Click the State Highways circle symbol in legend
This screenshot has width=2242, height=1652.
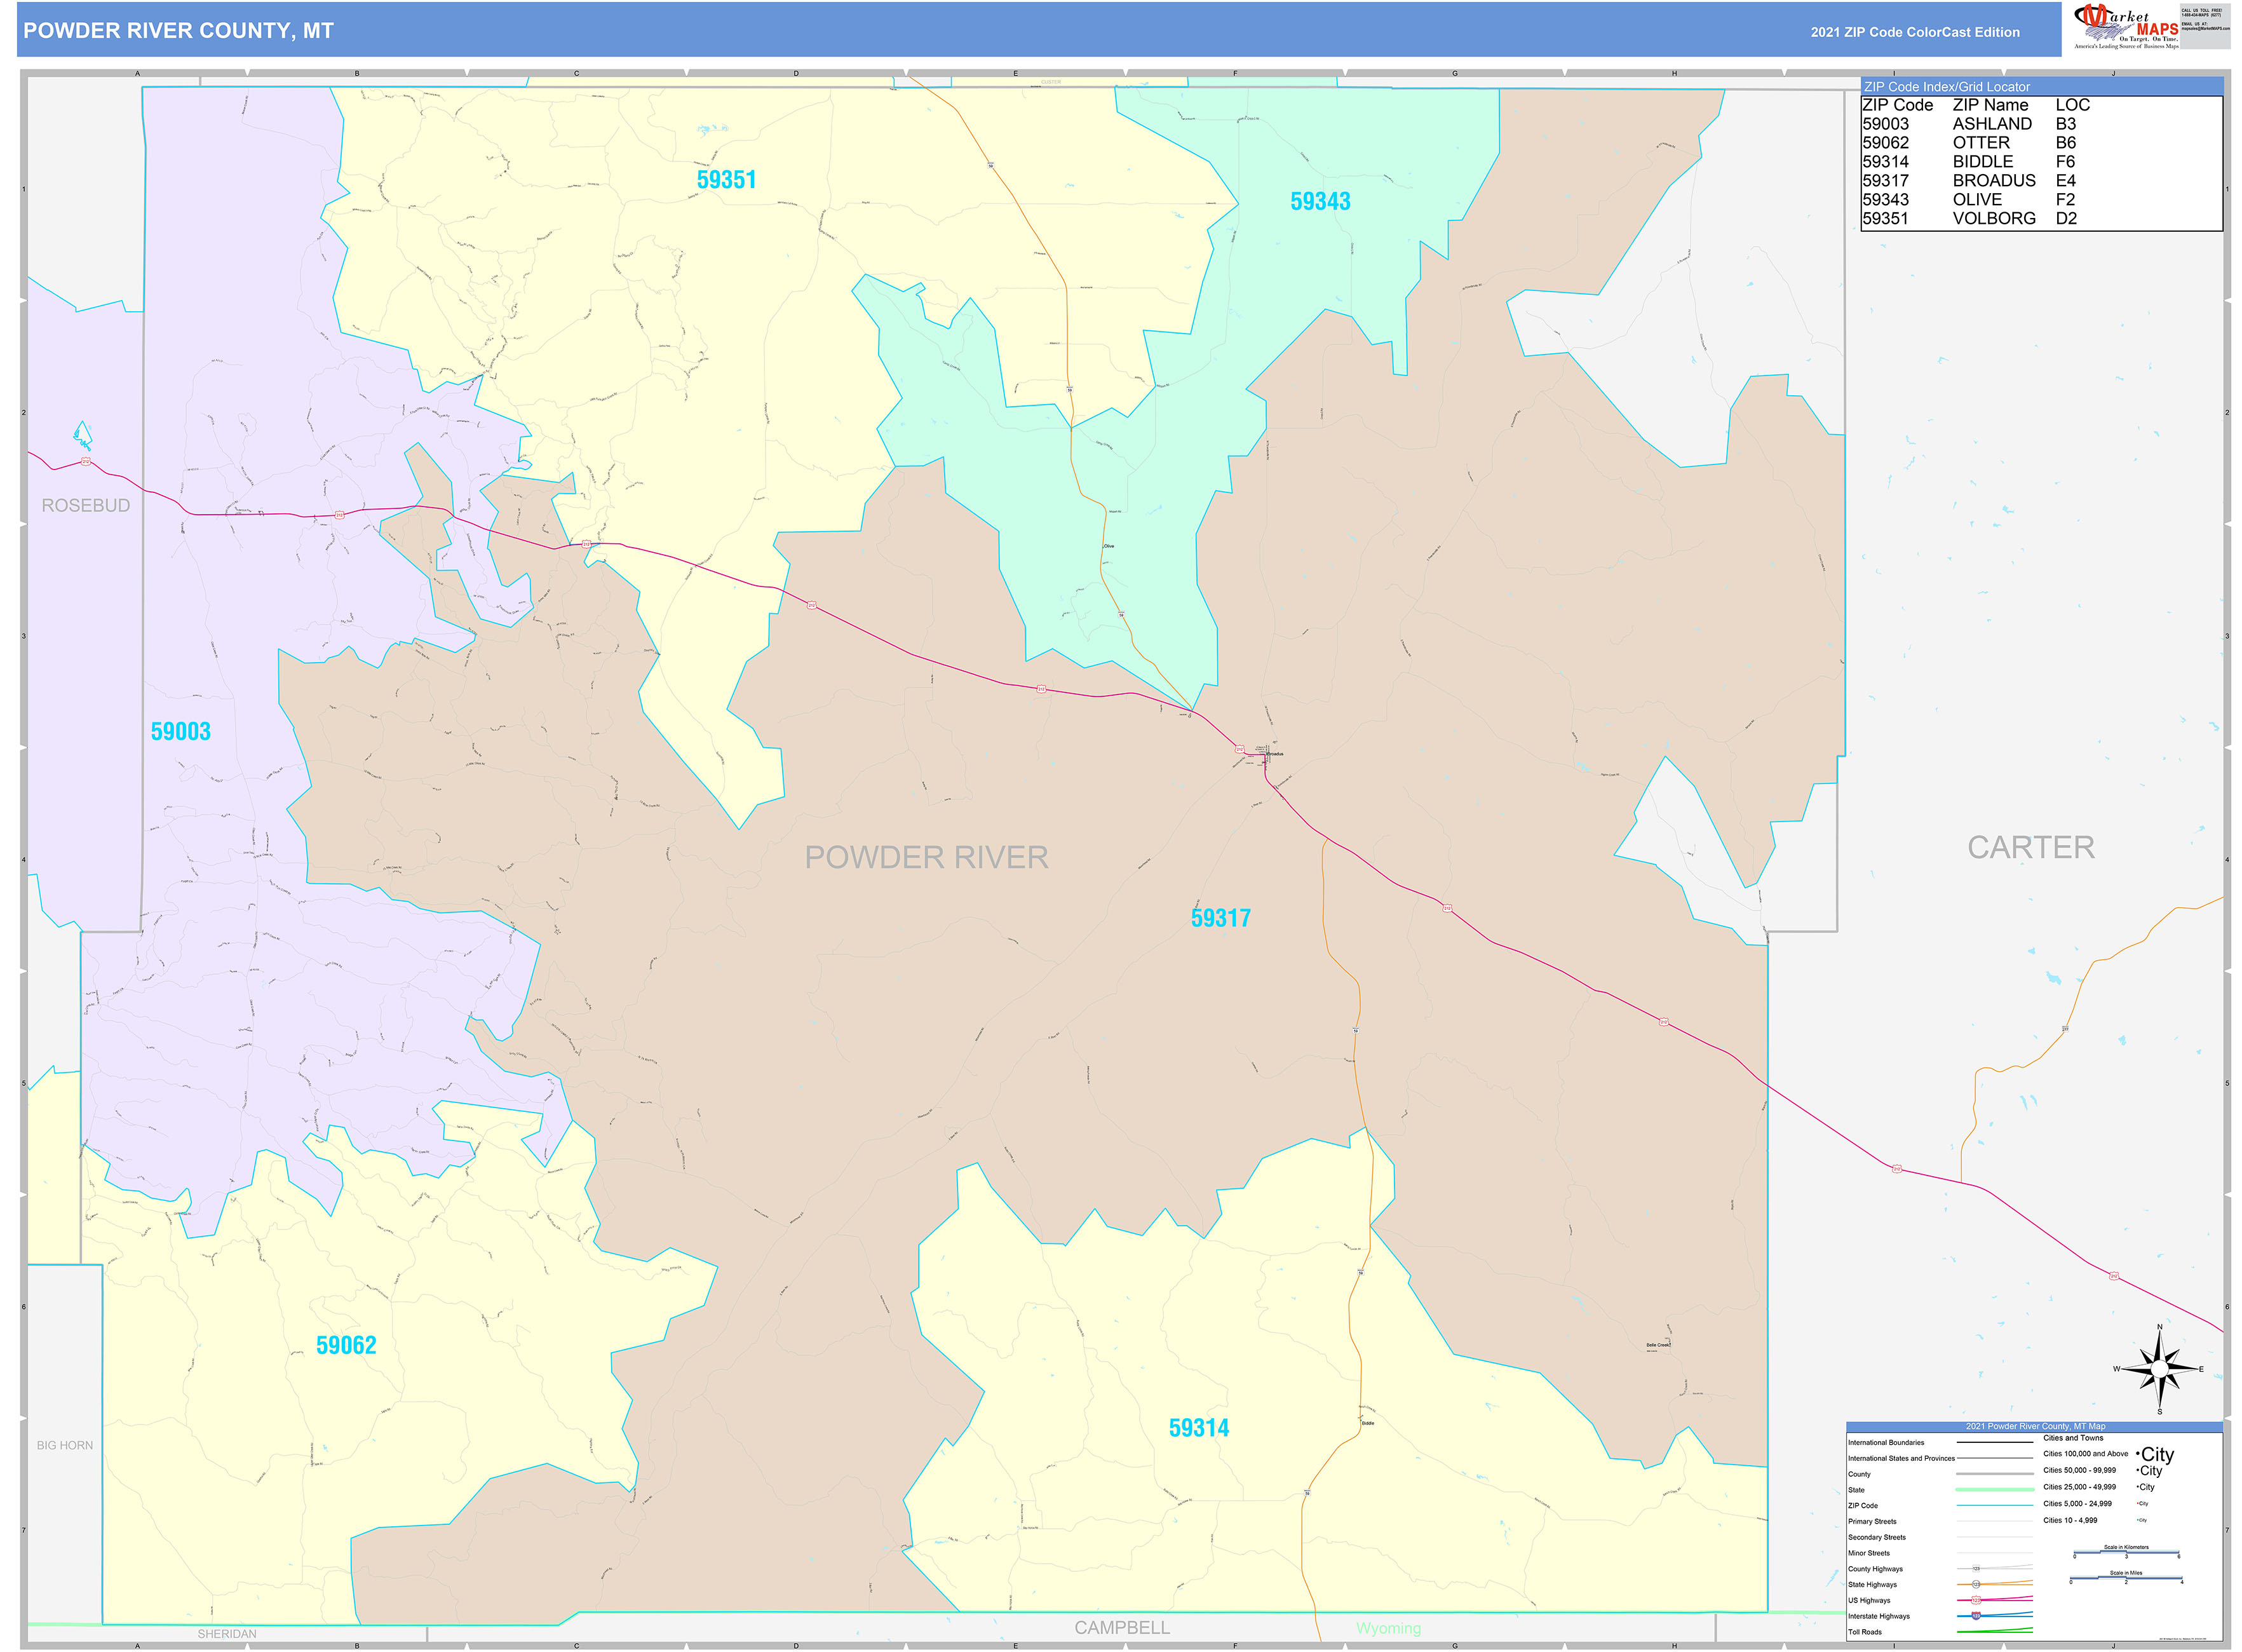pyautogui.click(x=1977, y=1585)
